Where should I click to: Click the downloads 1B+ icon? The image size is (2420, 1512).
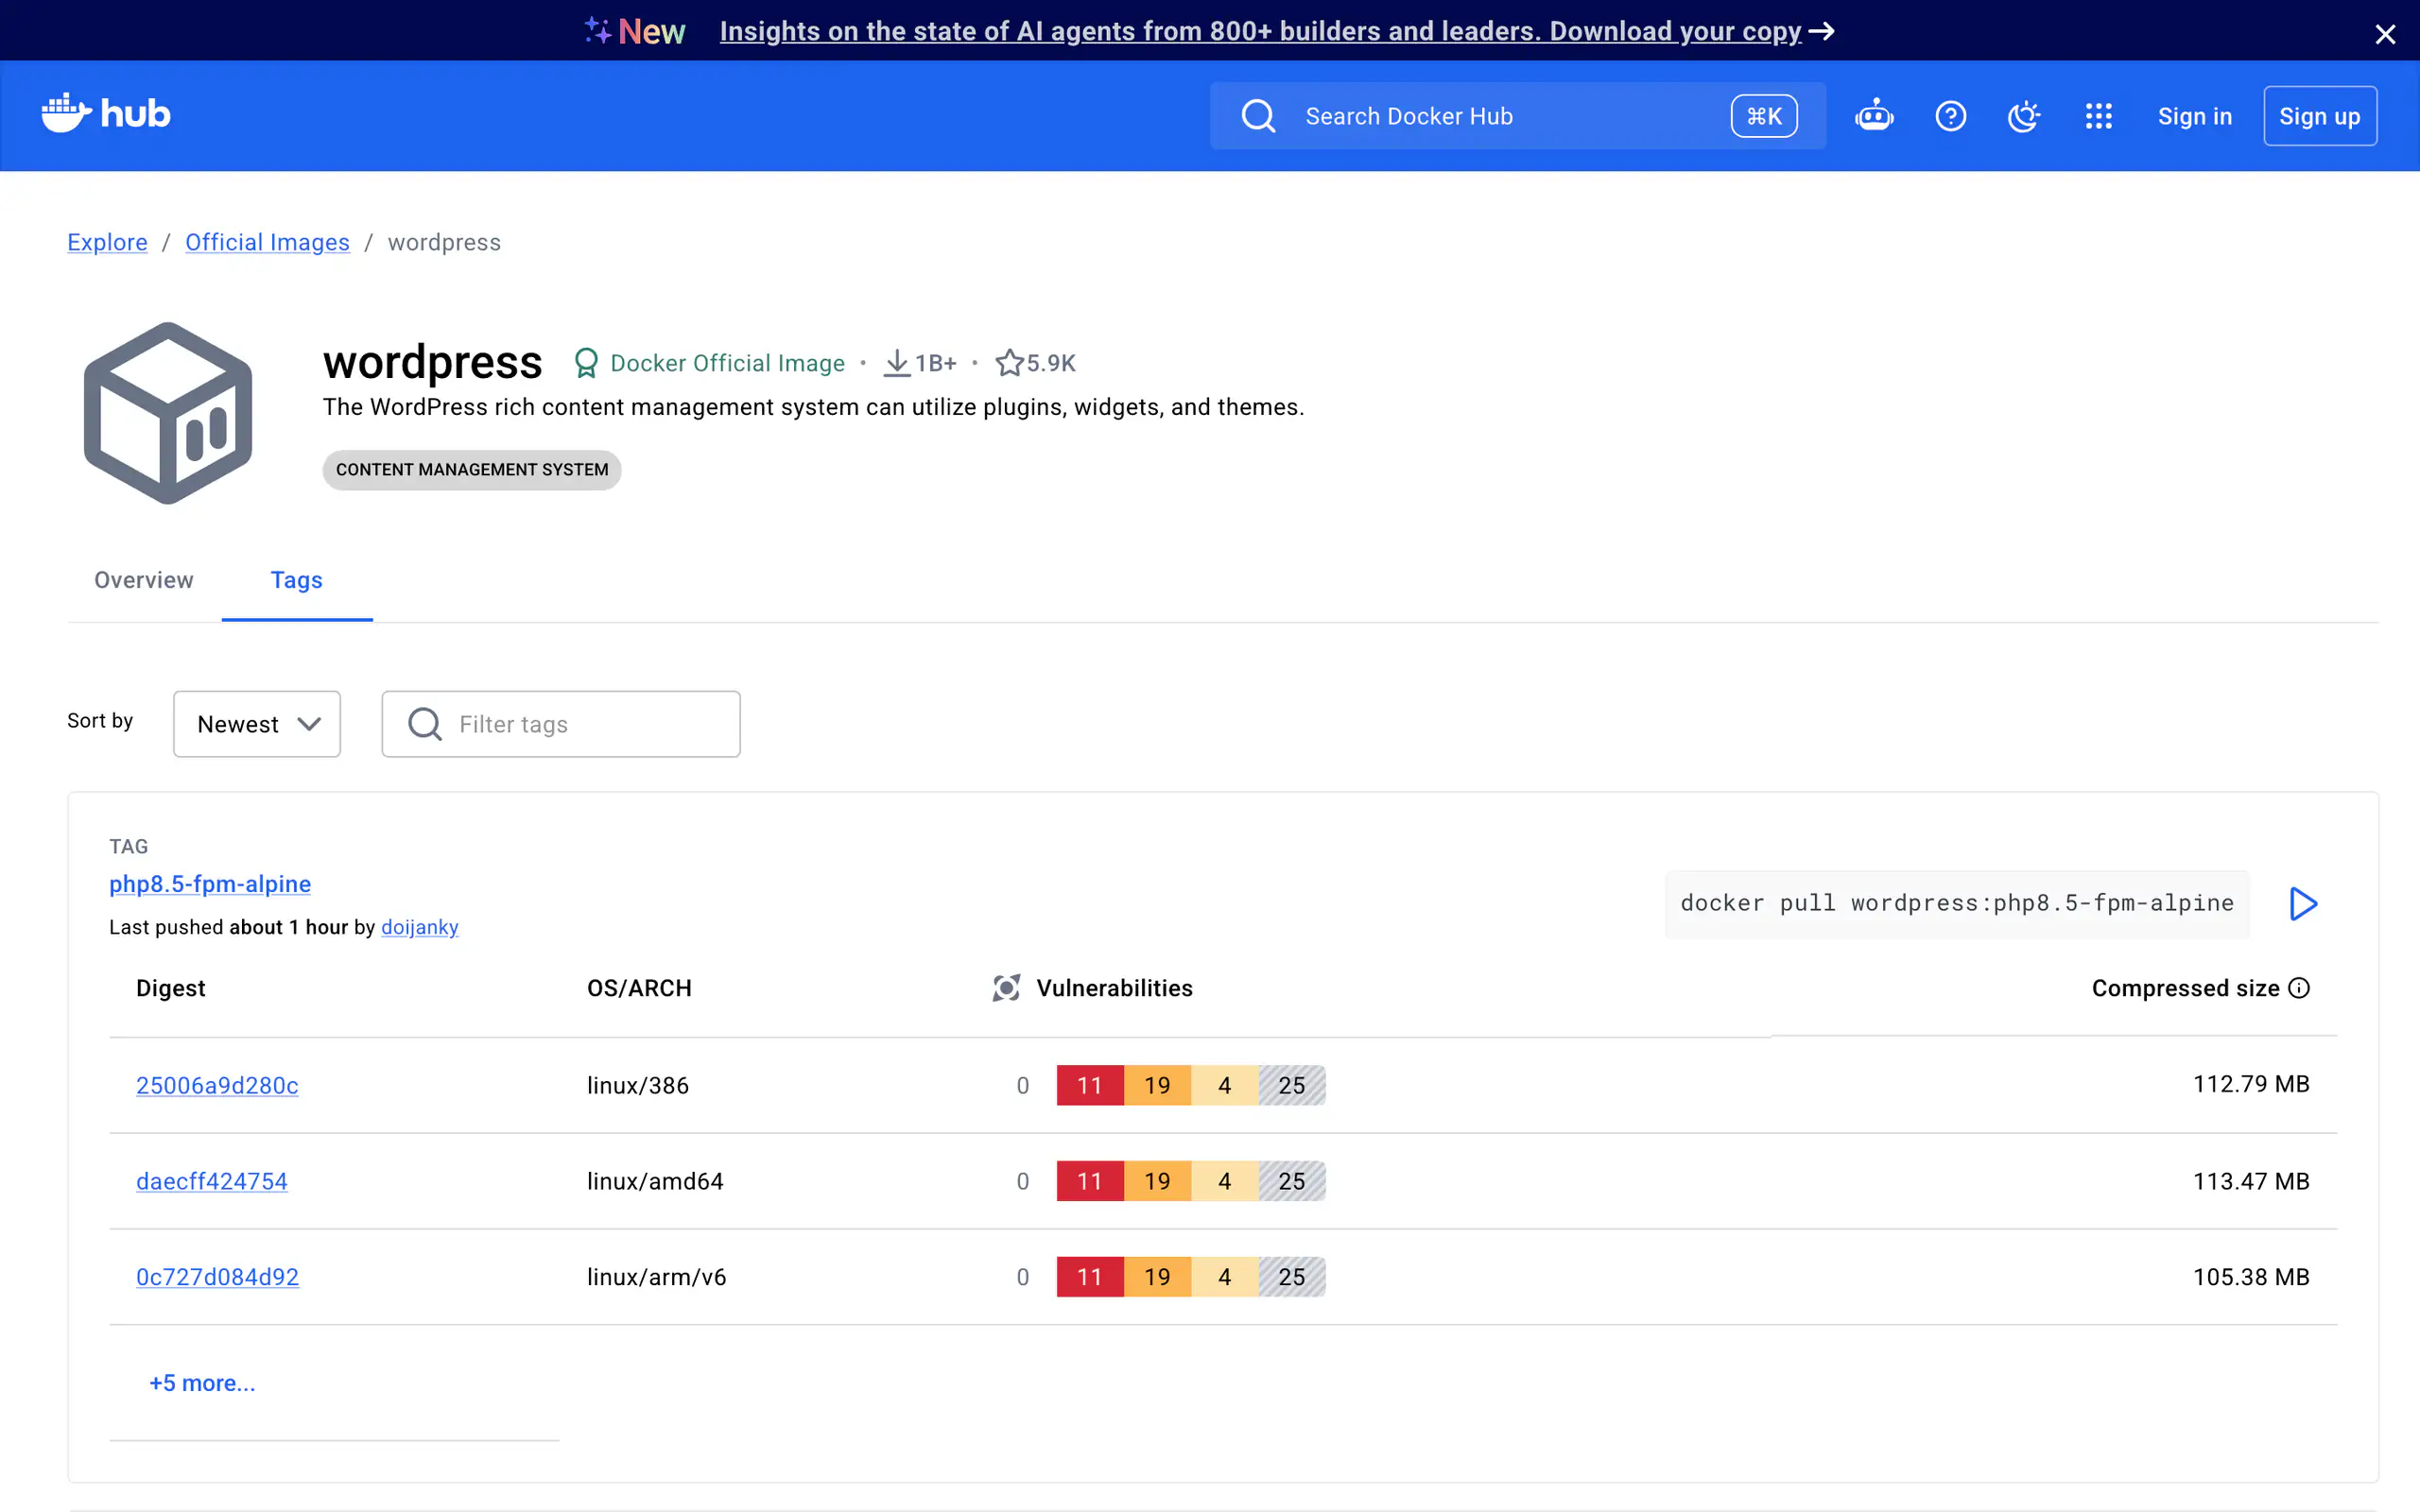[x=897, y=363]
